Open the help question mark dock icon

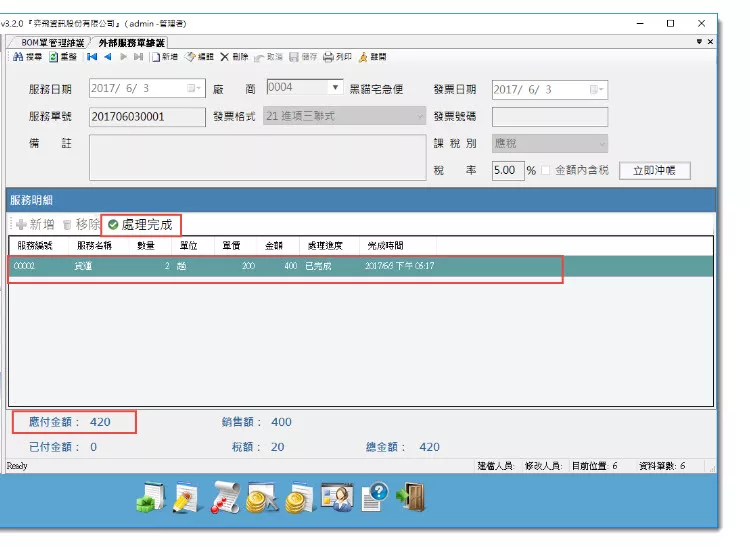[373, 497]
